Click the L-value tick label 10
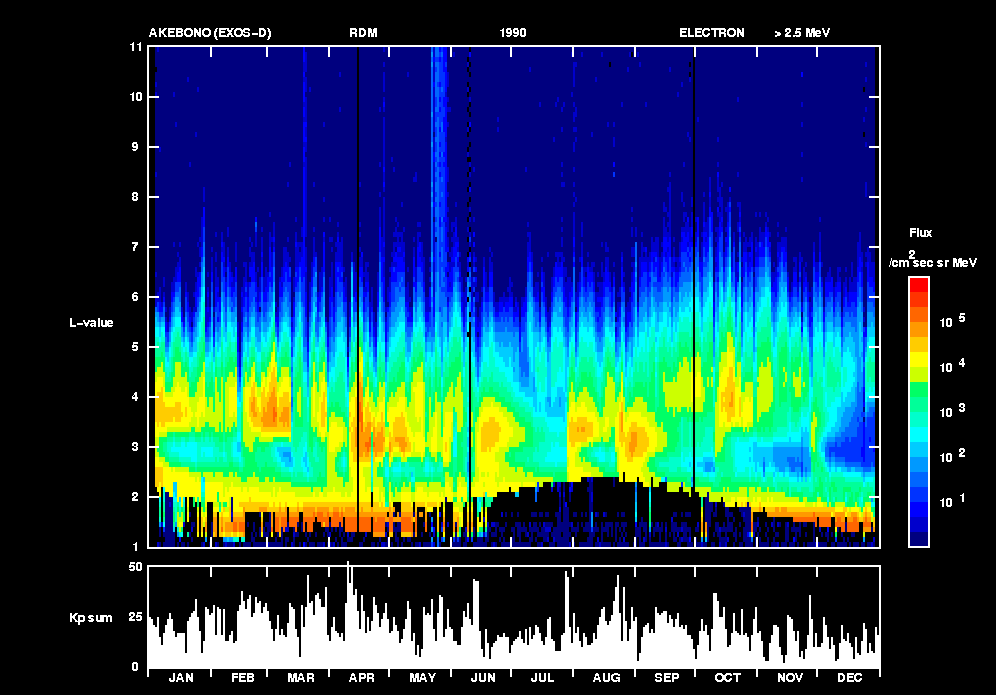The image size is (996, 695). point(135,97)
